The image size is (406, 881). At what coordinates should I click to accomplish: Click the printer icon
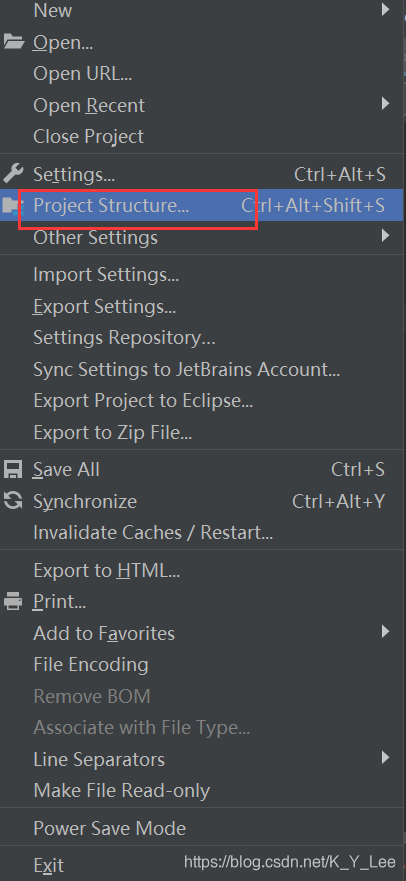click(x=13, y=601)
